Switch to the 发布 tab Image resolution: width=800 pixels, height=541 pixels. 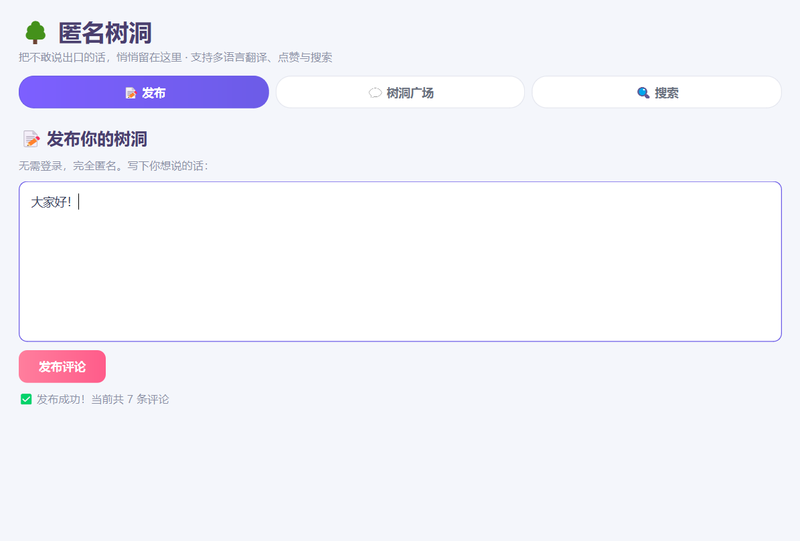coord(143,92)
